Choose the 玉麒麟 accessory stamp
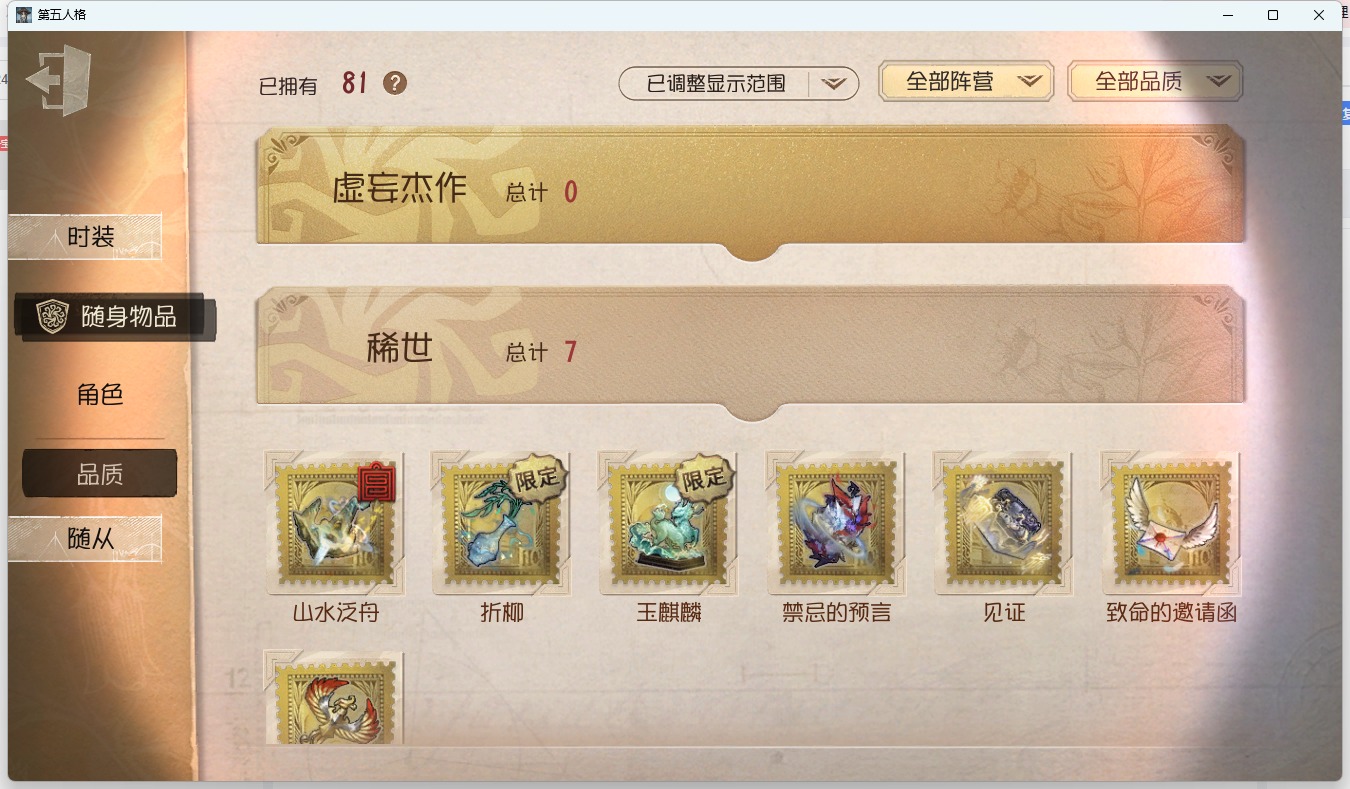The image size is (1350, 789). click(x=669, y=523)
